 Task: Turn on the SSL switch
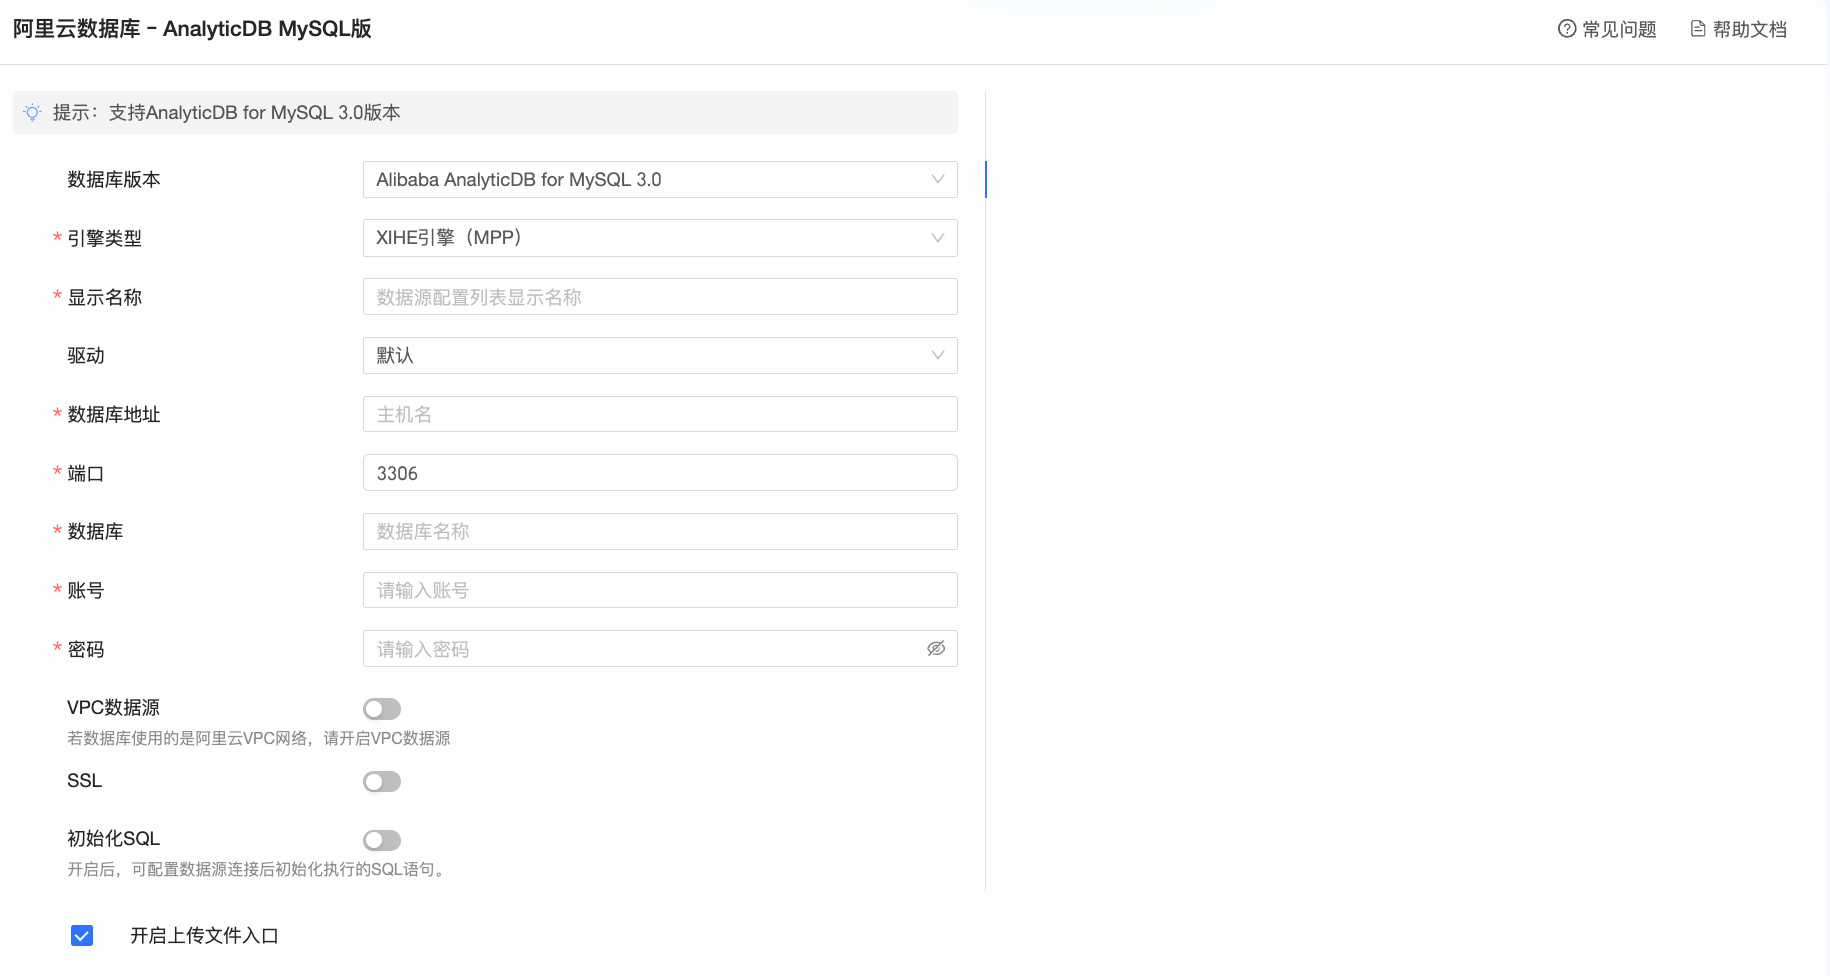coord(382,782)
